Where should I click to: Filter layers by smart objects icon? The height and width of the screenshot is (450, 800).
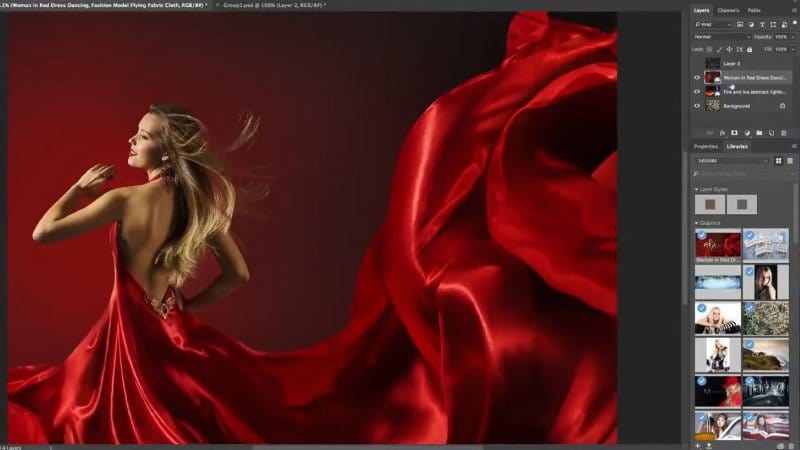click(x=784, y=24)
